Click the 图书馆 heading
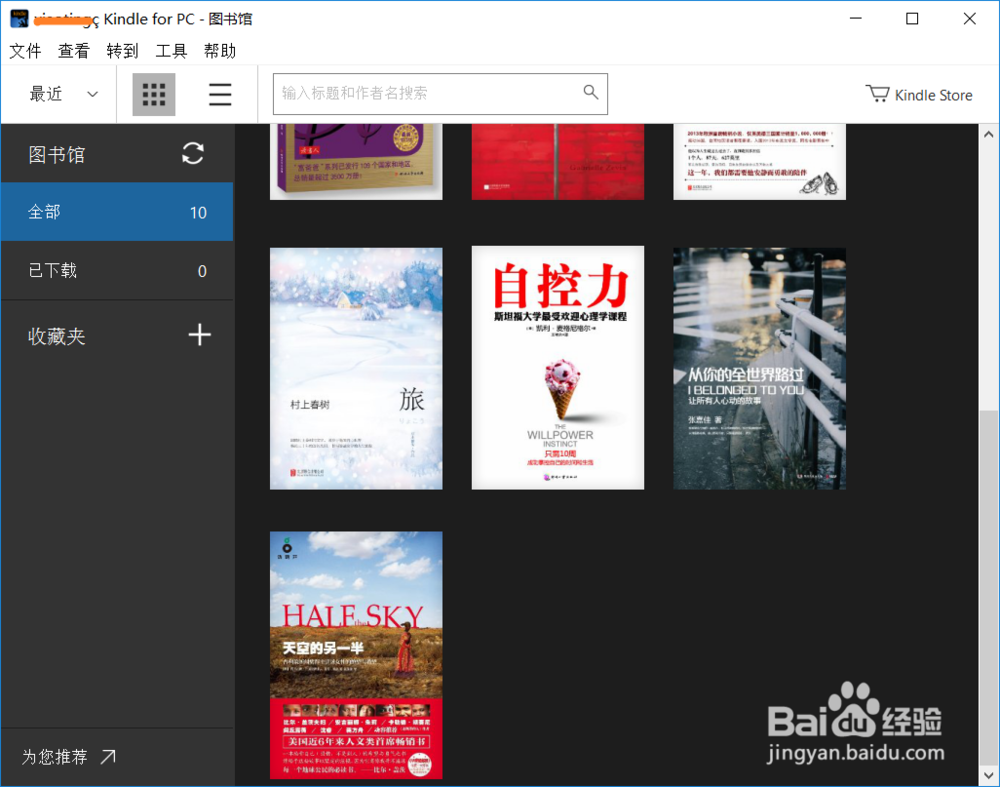This screenshot has width=1000, height=787. 57,154
